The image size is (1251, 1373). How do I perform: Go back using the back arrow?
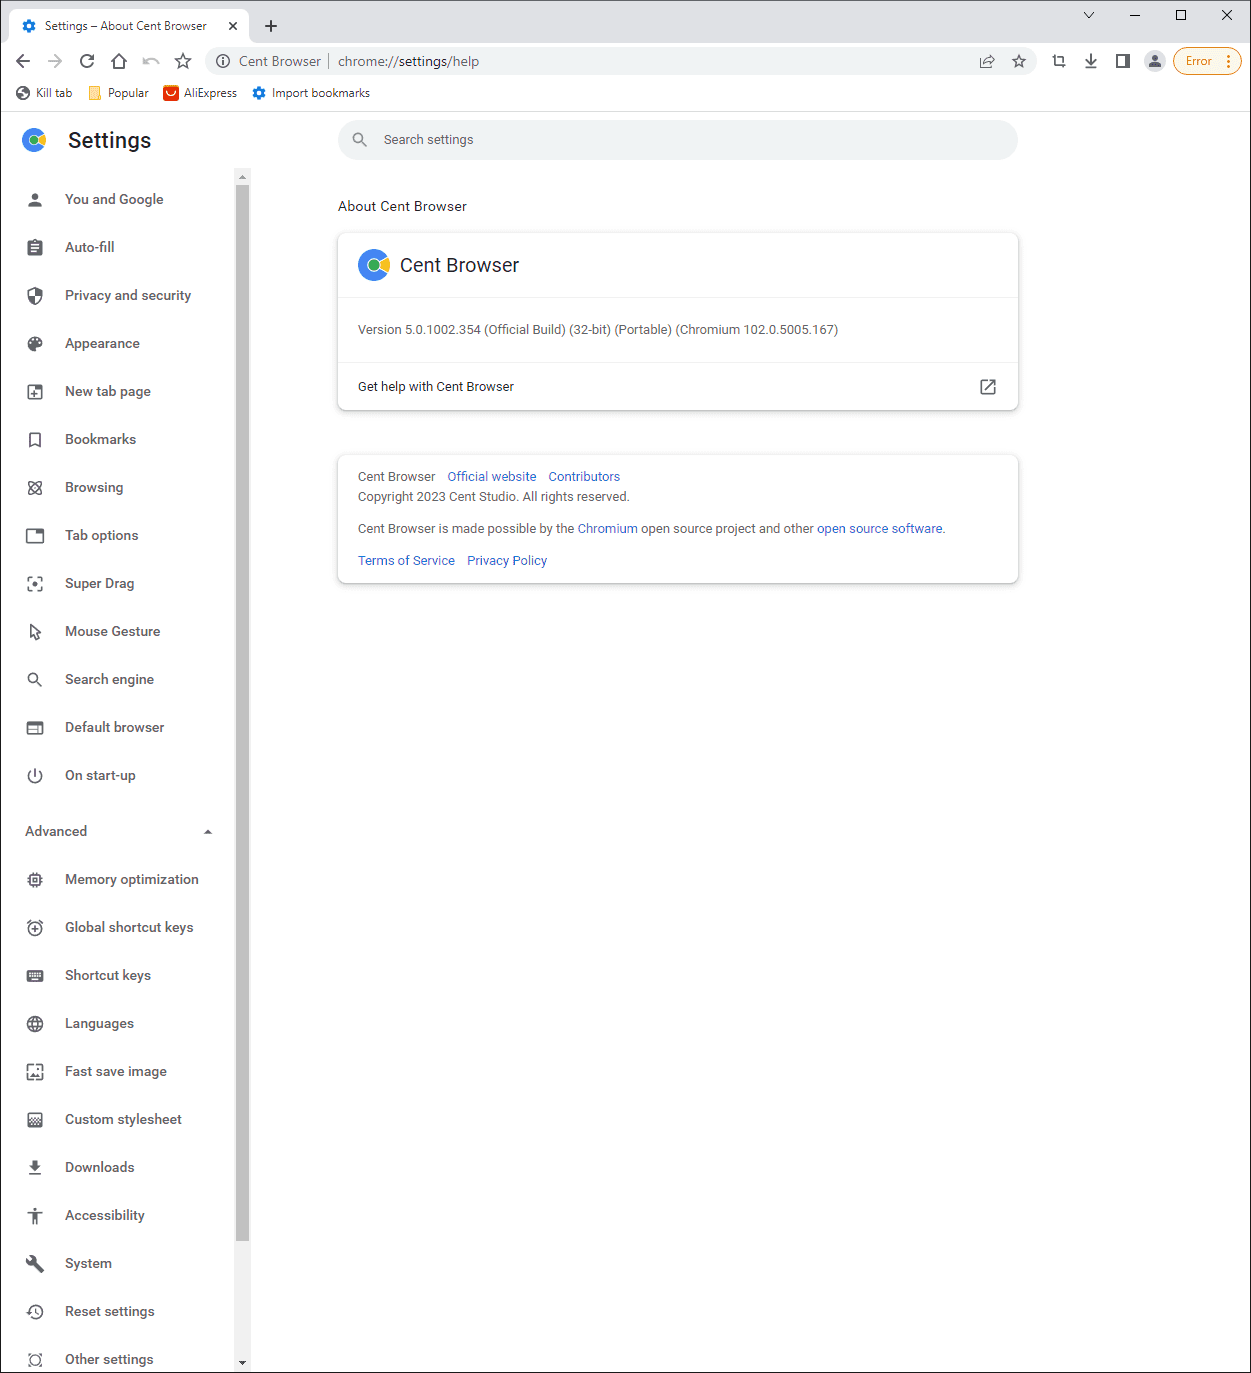(x=23, y=61)
